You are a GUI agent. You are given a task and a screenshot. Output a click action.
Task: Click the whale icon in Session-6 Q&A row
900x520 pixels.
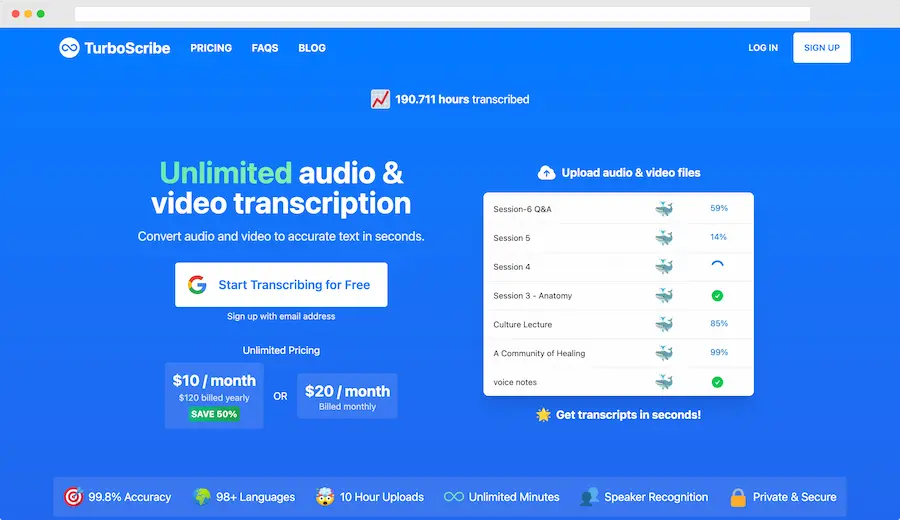coord(664,209)
